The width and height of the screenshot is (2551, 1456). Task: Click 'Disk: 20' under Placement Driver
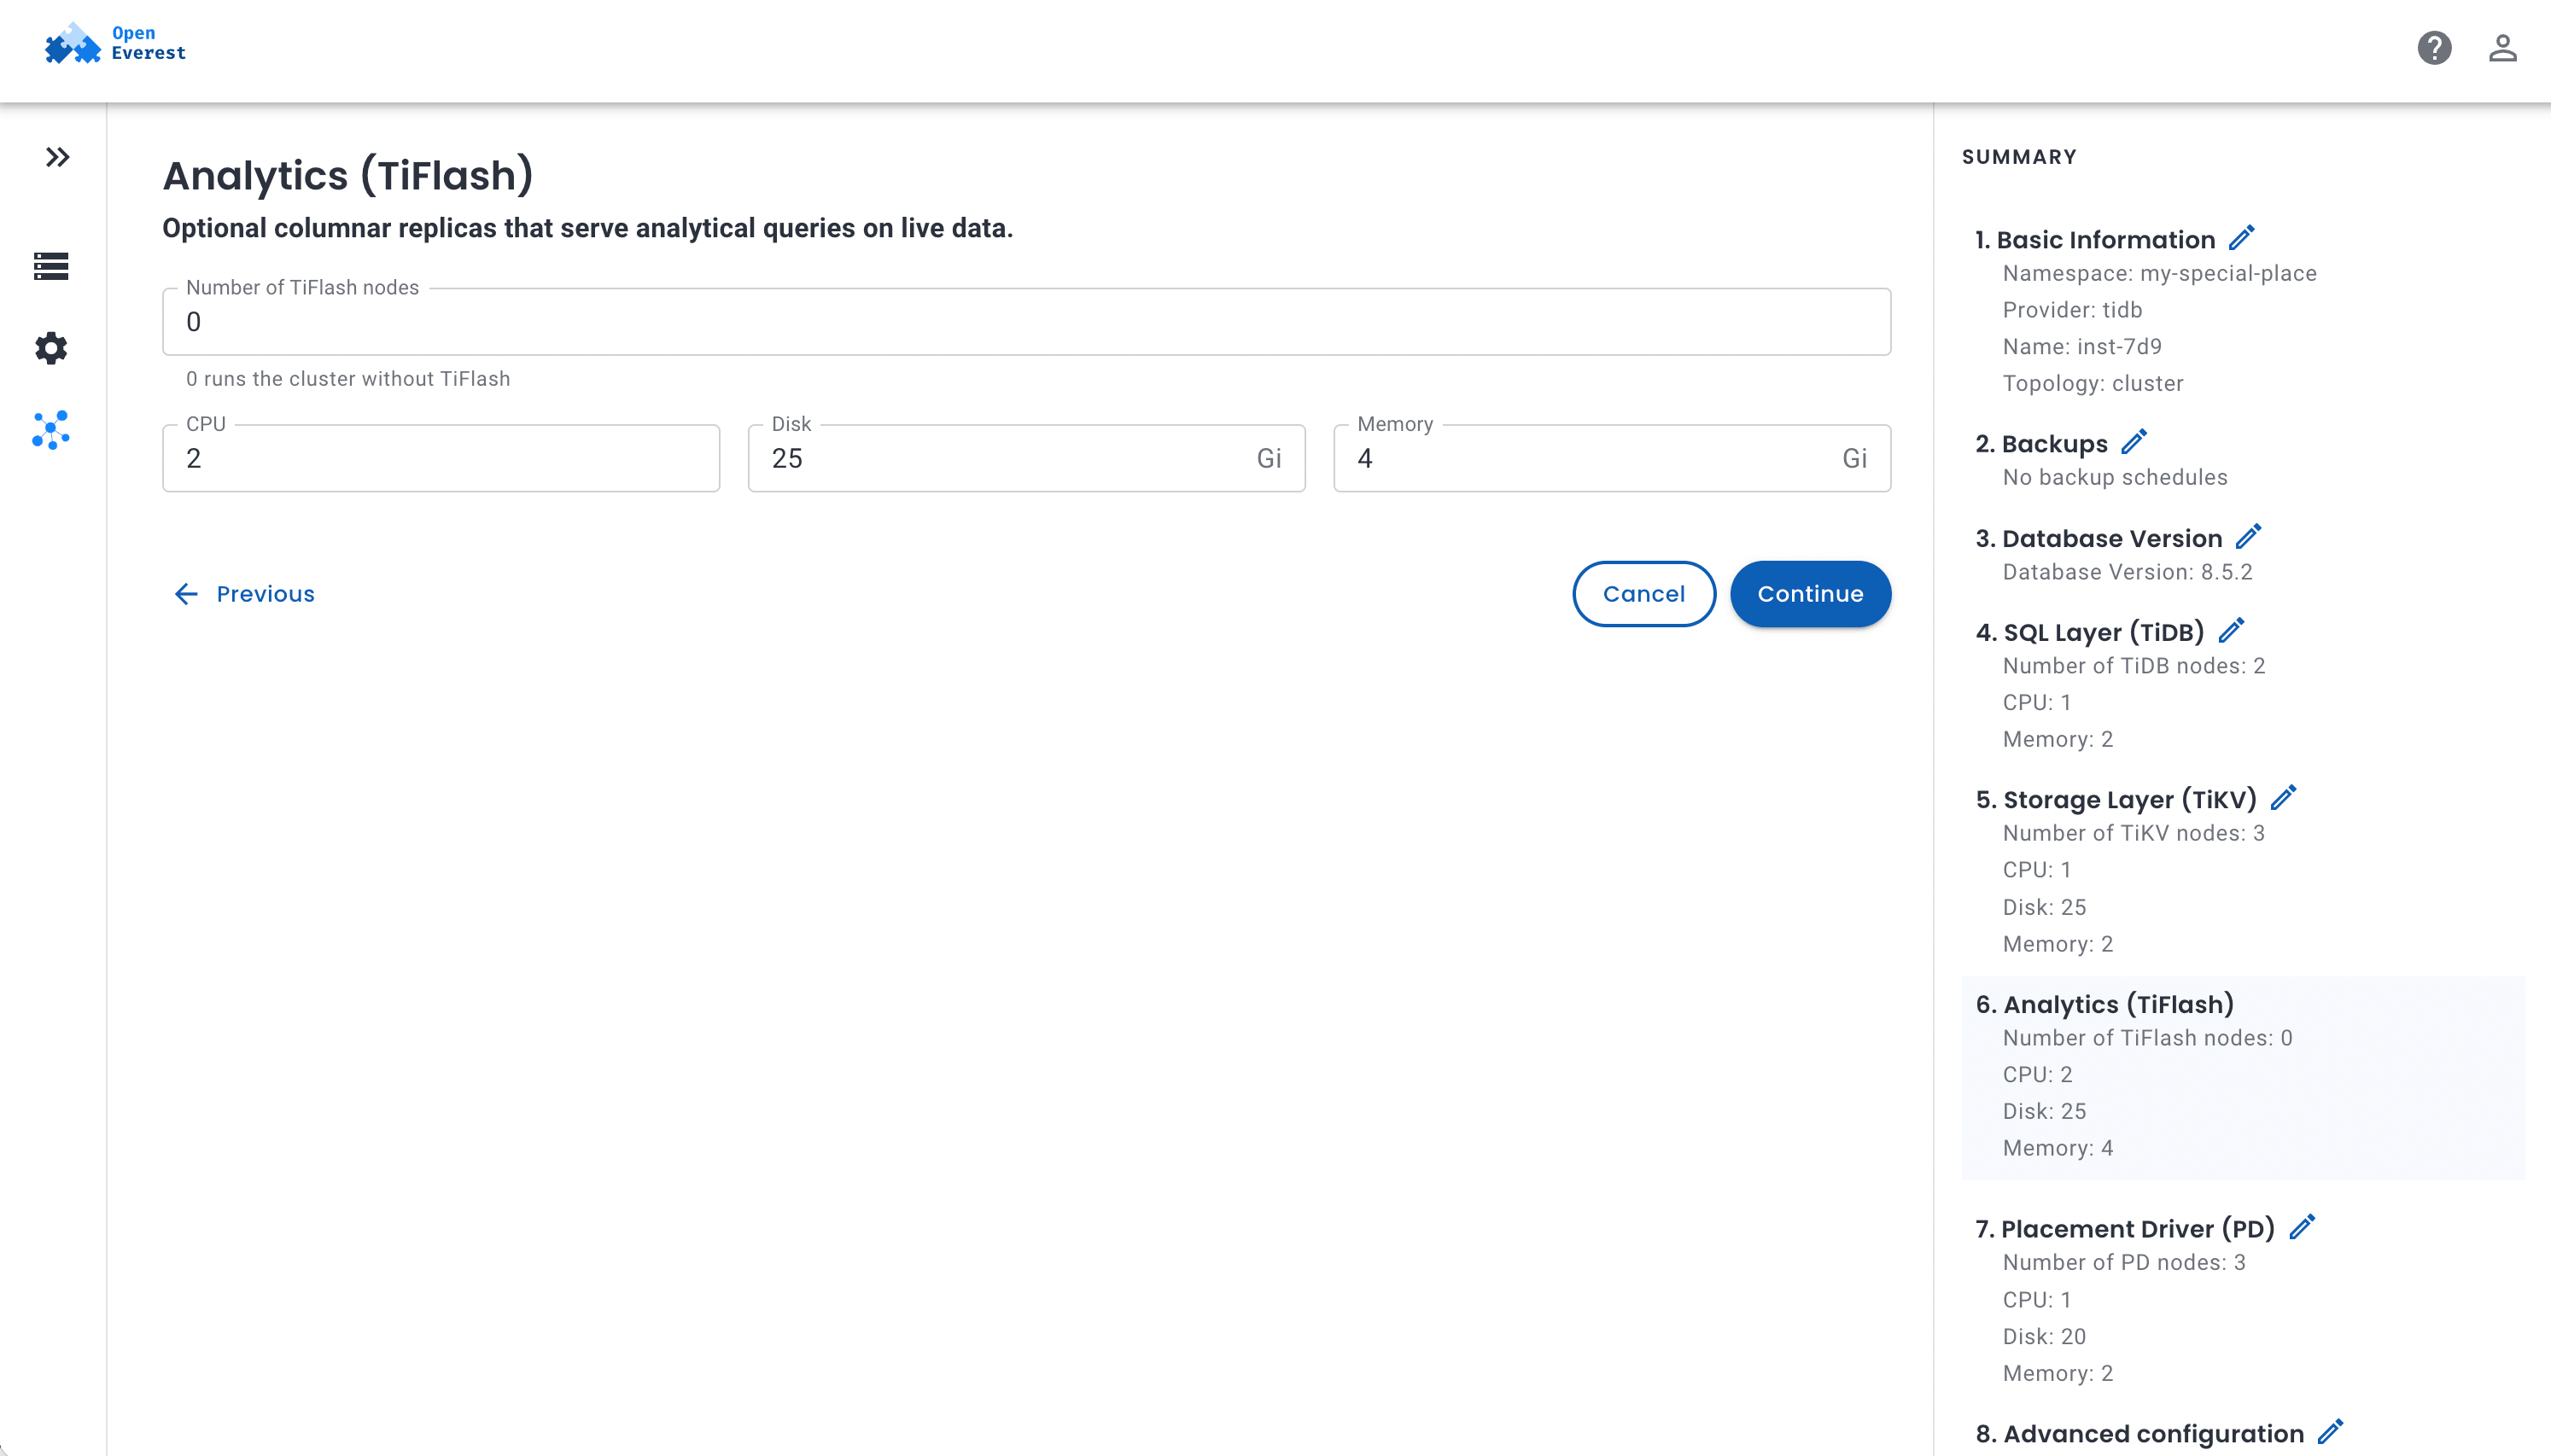pos(2044,1336)
